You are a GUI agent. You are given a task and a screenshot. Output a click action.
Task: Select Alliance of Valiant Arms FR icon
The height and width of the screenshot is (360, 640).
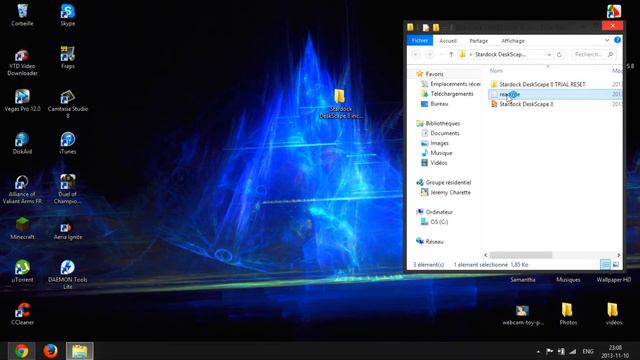22,189
